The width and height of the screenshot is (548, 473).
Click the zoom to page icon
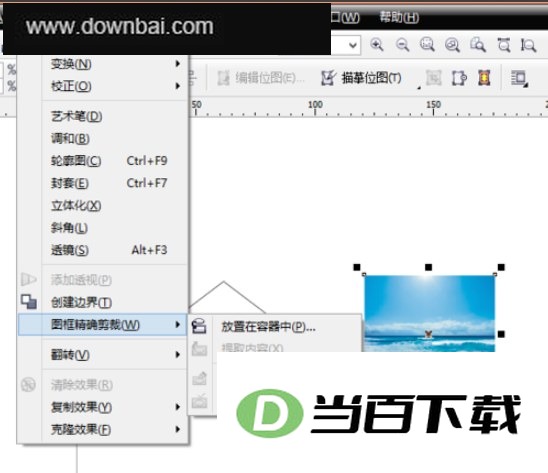click(478, 45)
